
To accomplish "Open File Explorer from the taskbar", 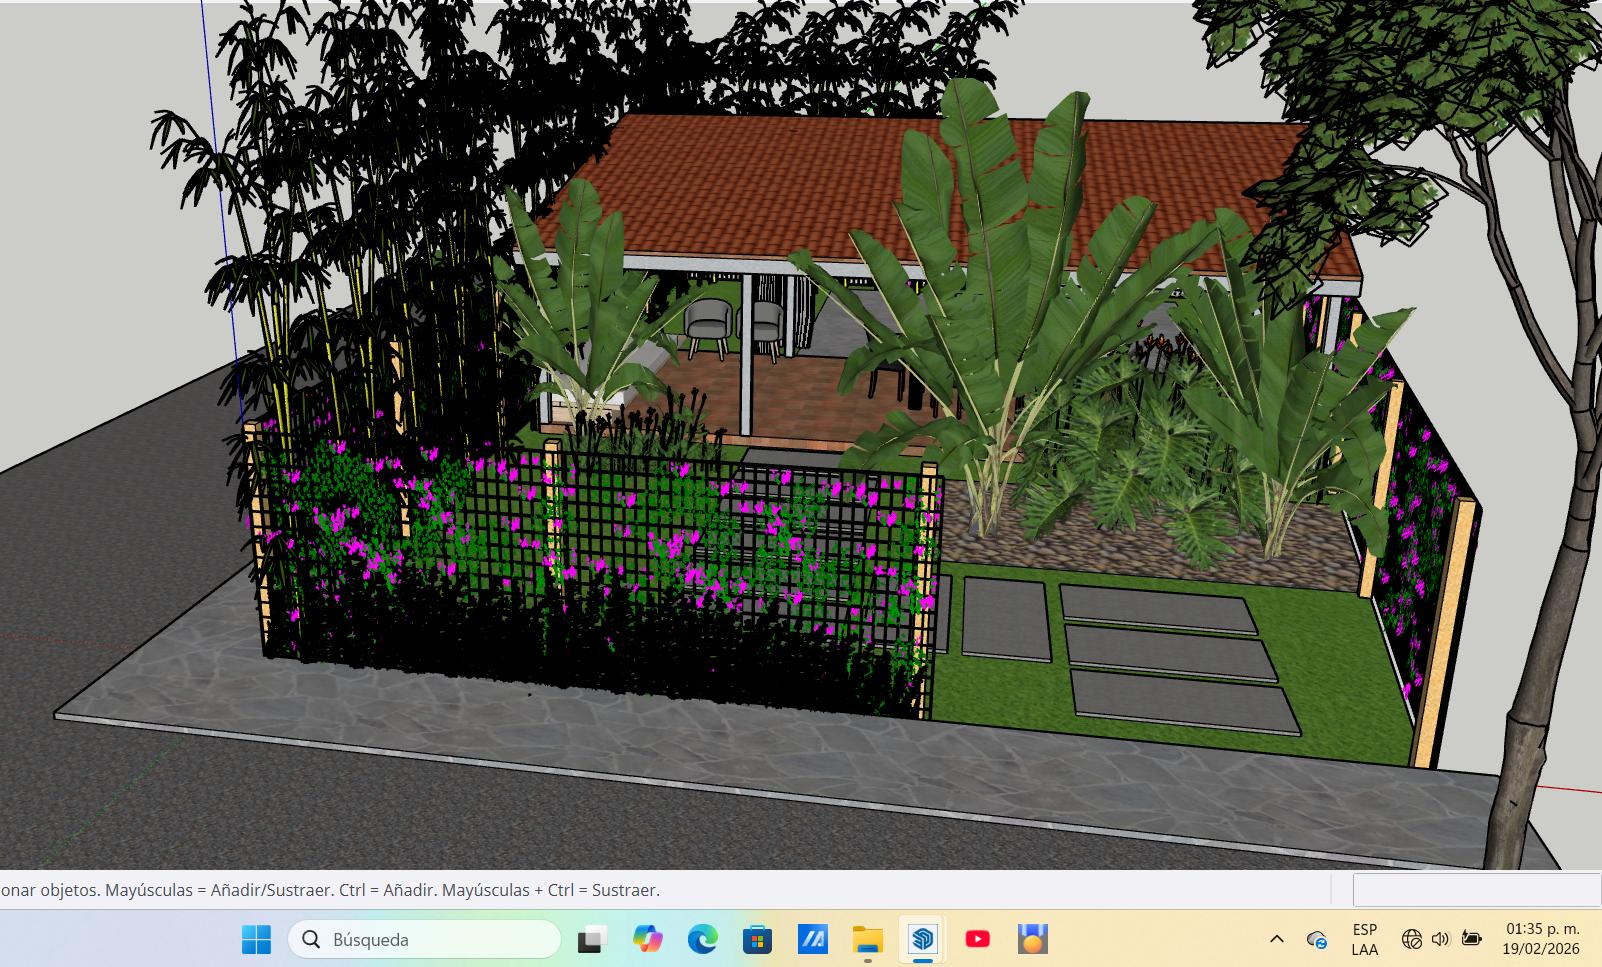I will point(867,939).
